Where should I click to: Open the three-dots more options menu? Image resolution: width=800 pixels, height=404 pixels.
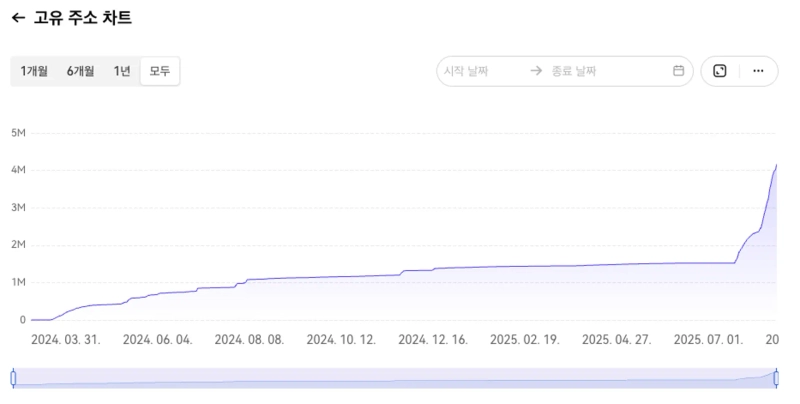click(x=758, y=71)
